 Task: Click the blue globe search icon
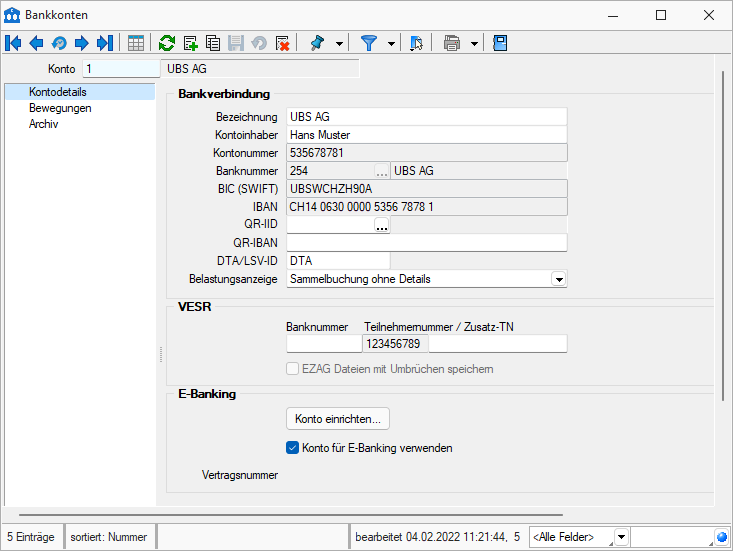pyautogui.click(x=722, y=537)
